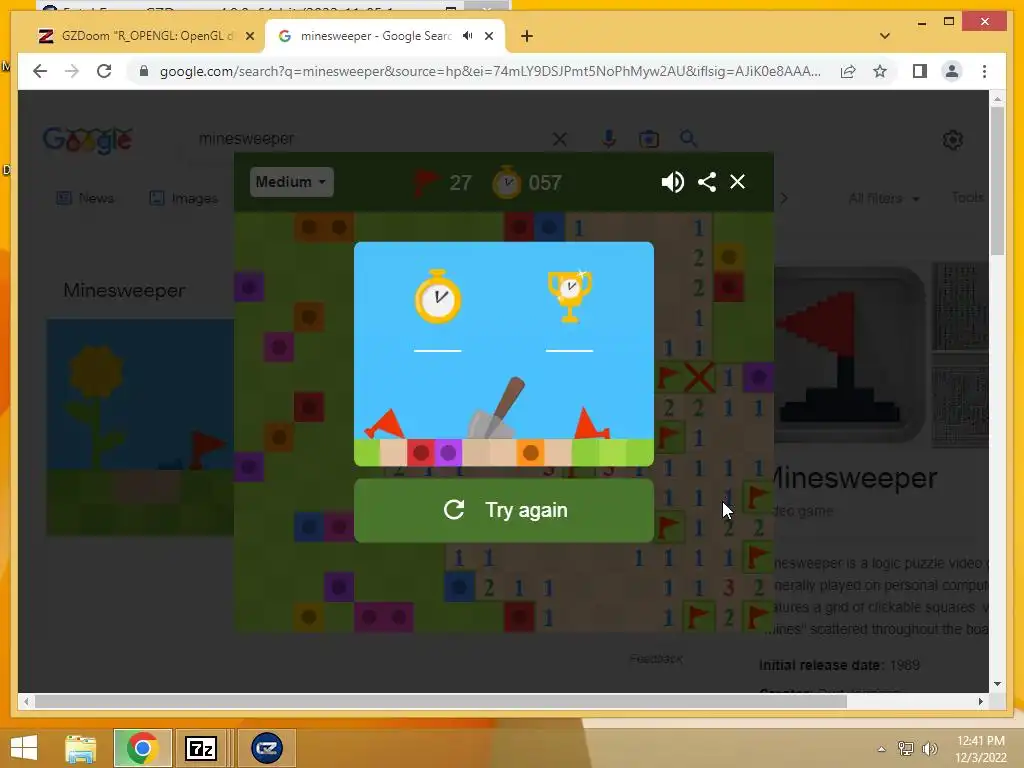This screenshot has height=768, width=1024.
Task: Open File Explorer from the taskbar
Action: (81, 748)
